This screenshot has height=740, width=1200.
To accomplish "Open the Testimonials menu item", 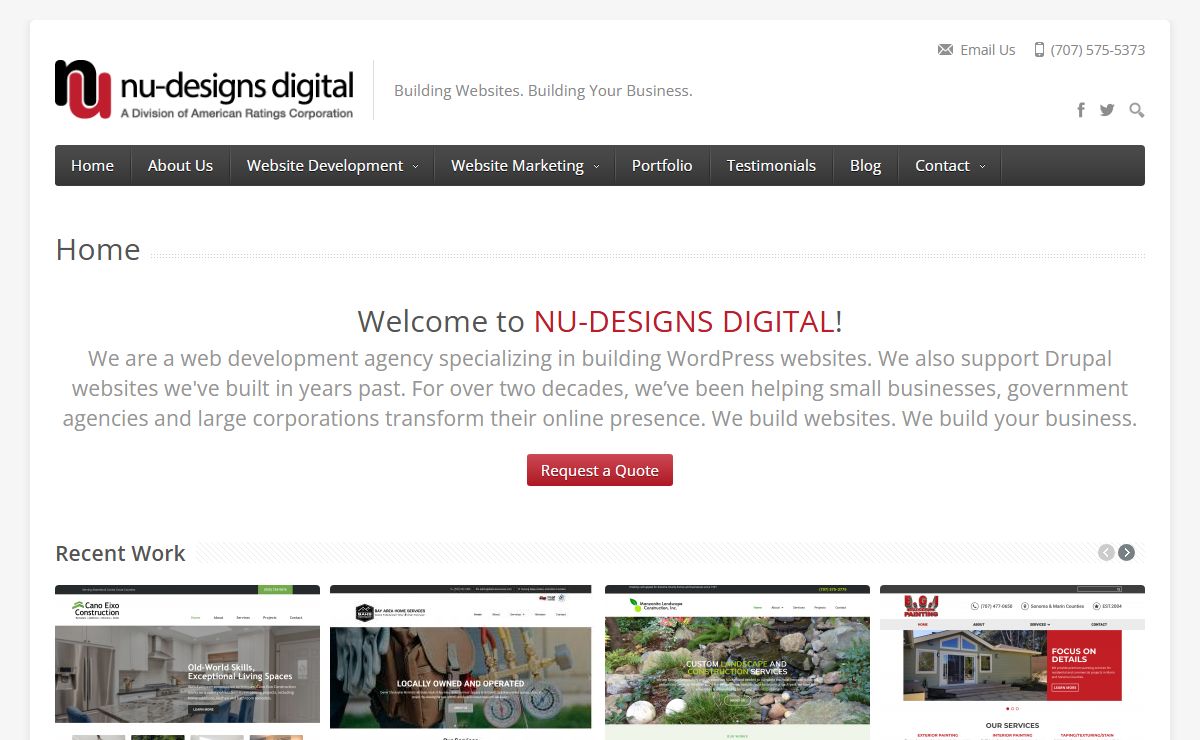I will point(771,166).
